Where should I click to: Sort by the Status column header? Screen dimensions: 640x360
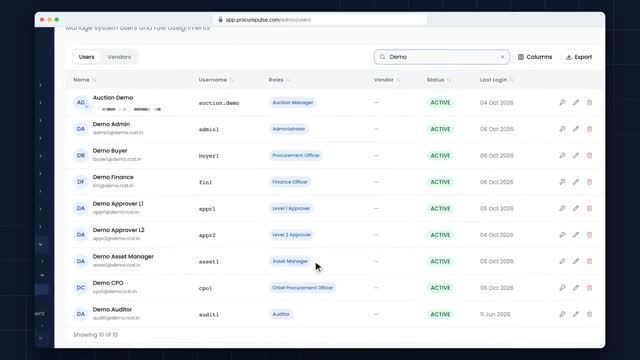pos(439,80)
